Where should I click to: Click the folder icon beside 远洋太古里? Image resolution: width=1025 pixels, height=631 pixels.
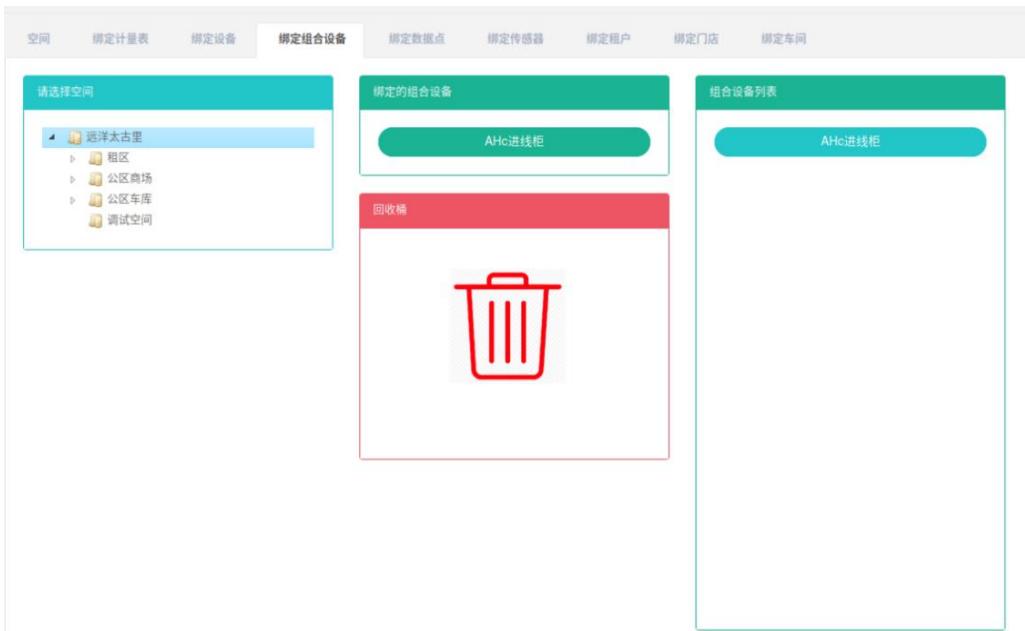(x=74, y=138)
